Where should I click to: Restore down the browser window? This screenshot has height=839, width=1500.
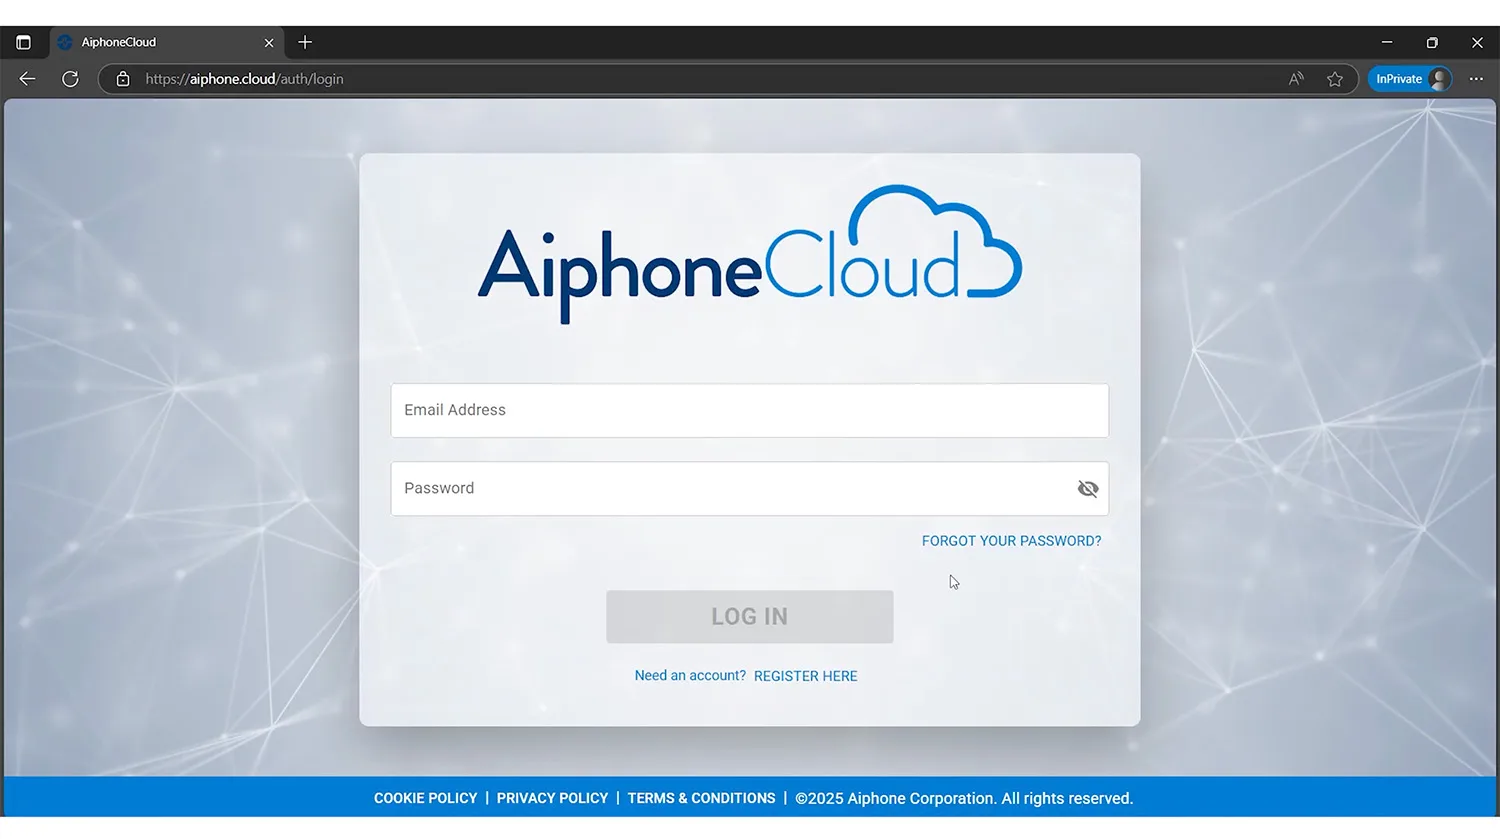point(1432,42)
